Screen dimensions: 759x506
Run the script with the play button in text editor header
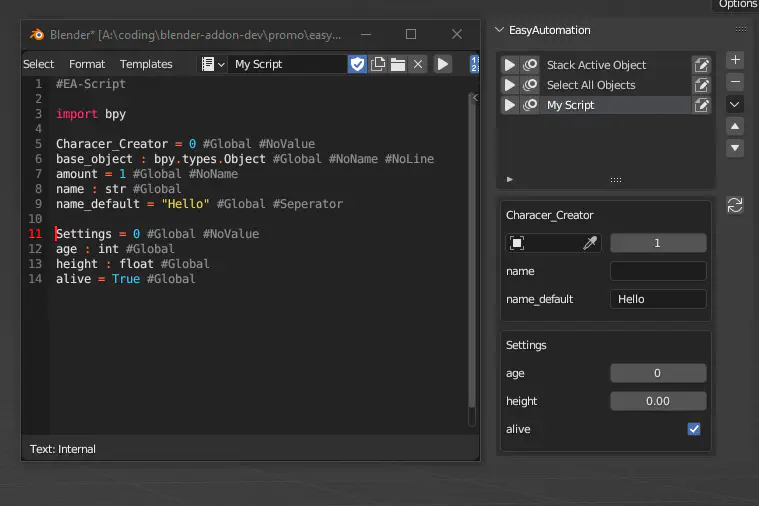click(443, 64)
